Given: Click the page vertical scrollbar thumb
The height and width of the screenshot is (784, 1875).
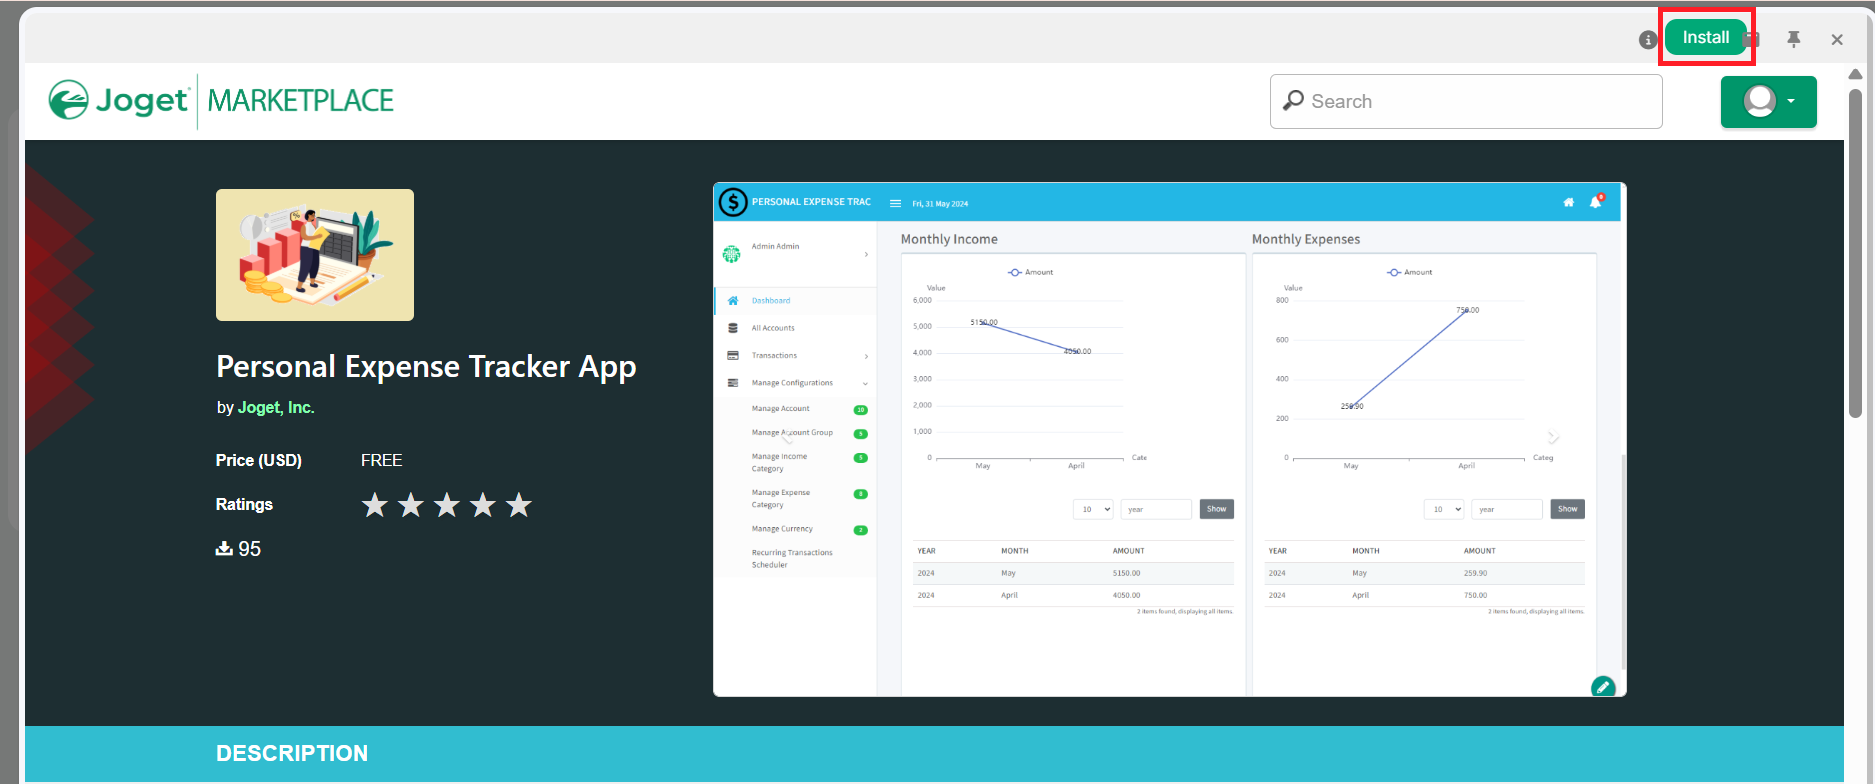Looking at the screenshot, I should [1855, 253].
